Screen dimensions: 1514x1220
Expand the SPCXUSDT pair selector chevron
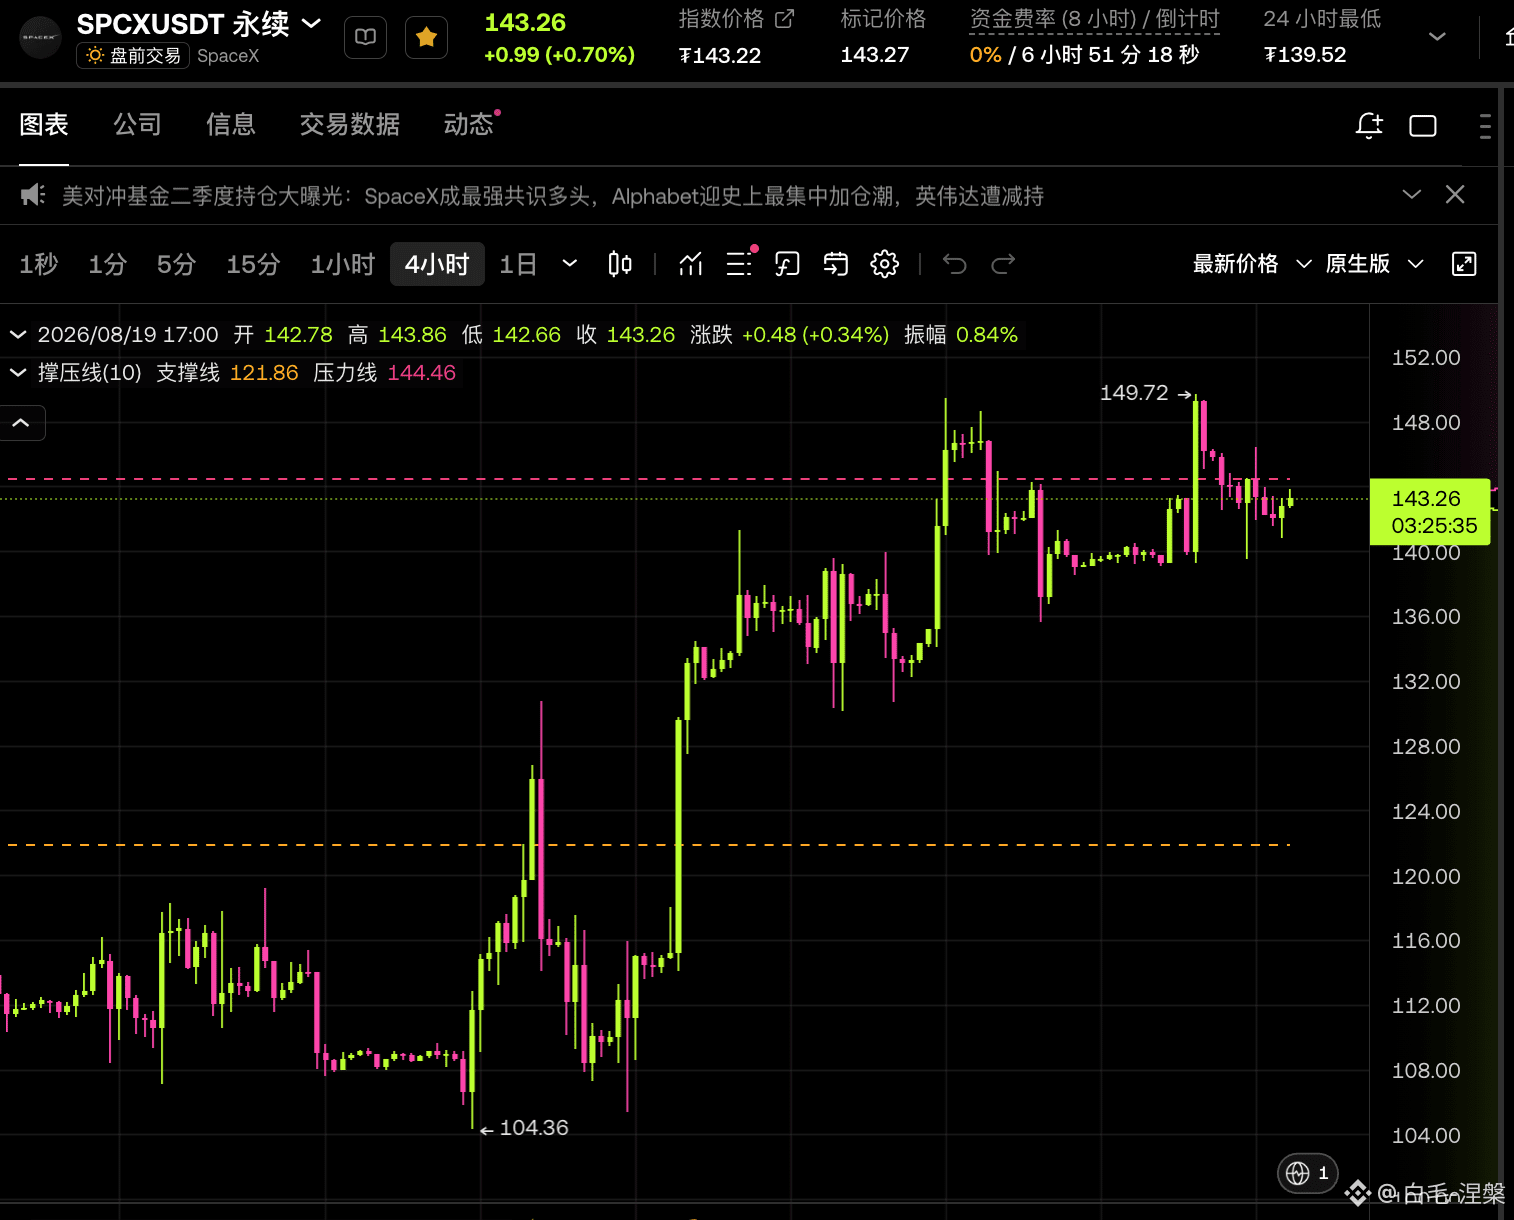point(312,23)
